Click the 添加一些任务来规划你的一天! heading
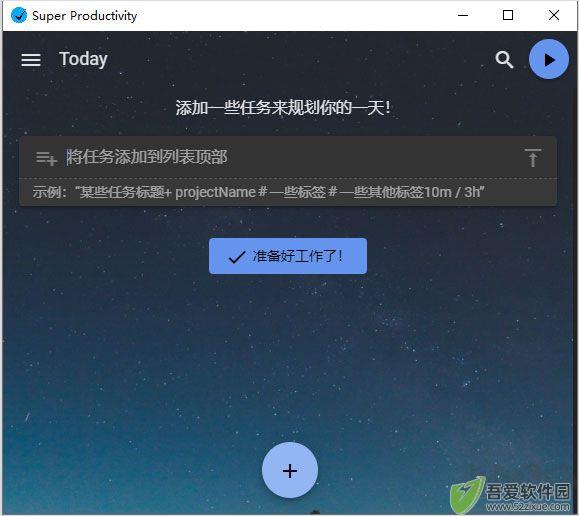579x516 pixels. pyautogui.click(x=283, y=108)
